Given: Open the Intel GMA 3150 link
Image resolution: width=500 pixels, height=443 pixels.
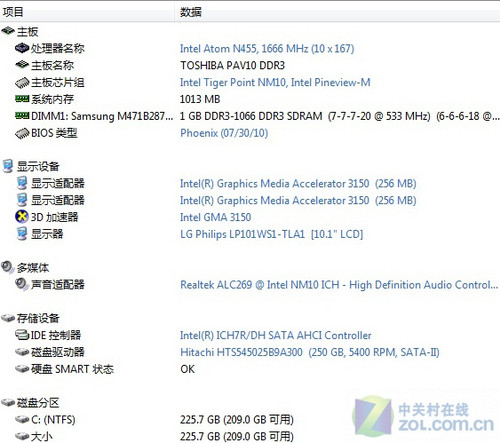Looking at the screenshot, I should (x=215, y=217).
